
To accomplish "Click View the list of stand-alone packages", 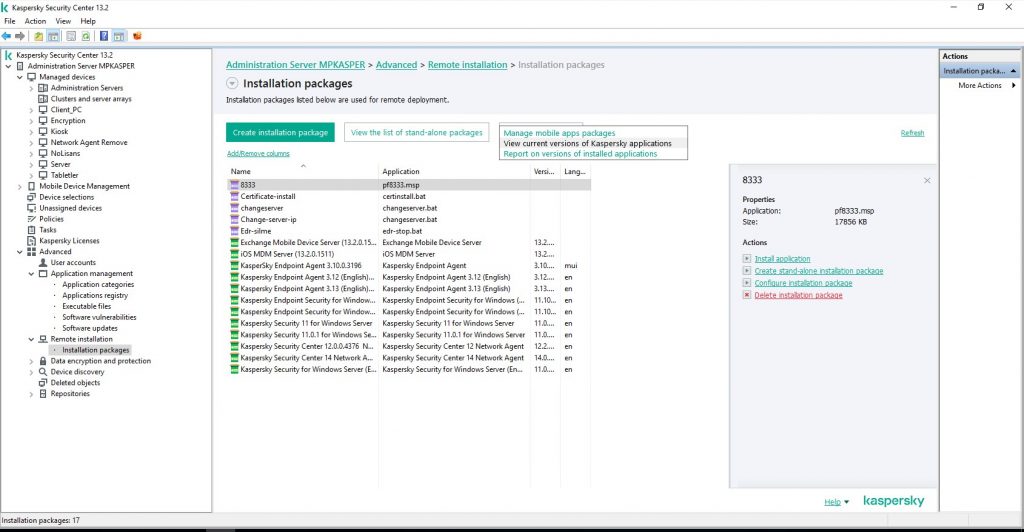I will coord(416,132).
